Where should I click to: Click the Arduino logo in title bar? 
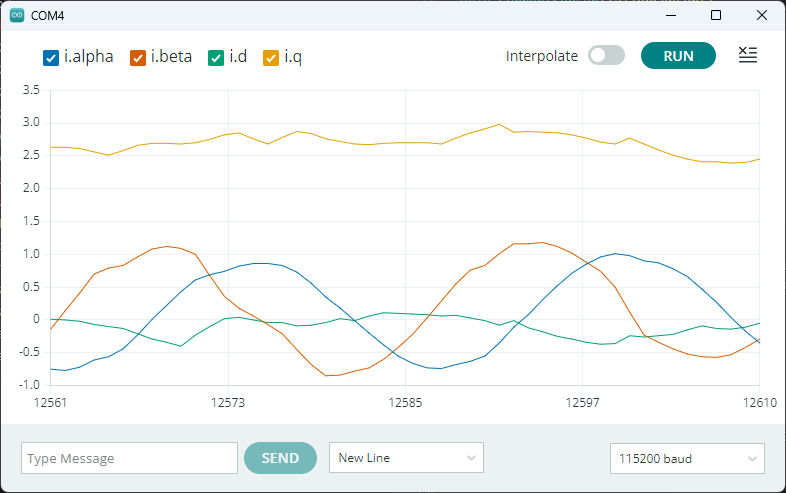pos(17,15)
